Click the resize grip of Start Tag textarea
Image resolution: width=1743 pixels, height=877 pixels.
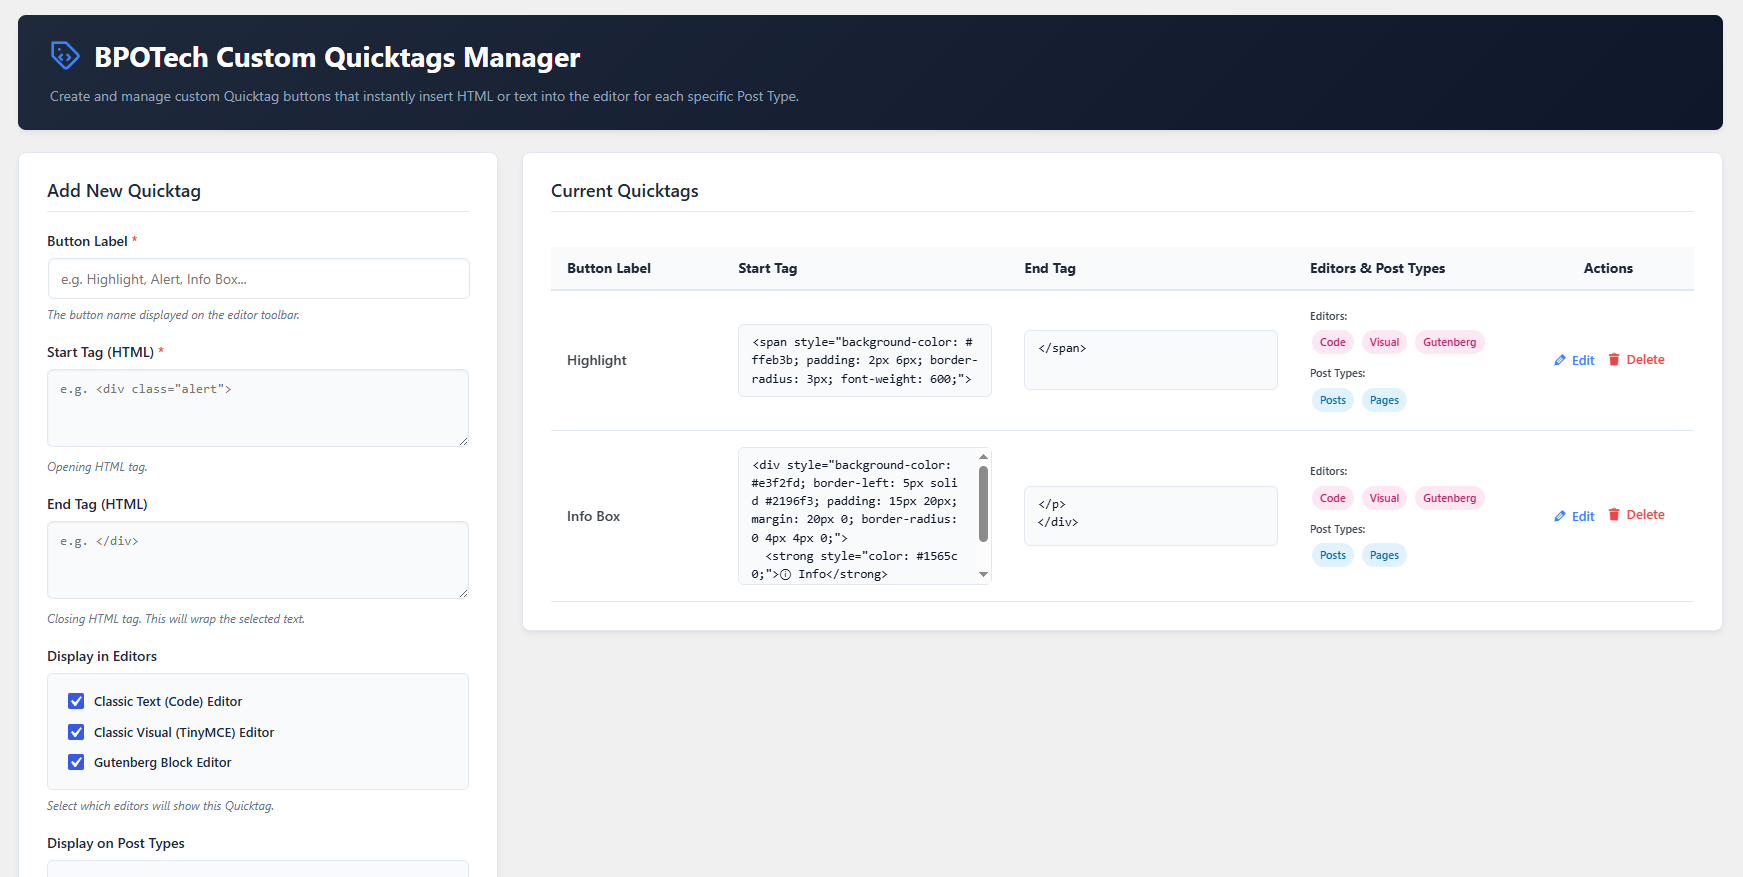coord(463,440)
